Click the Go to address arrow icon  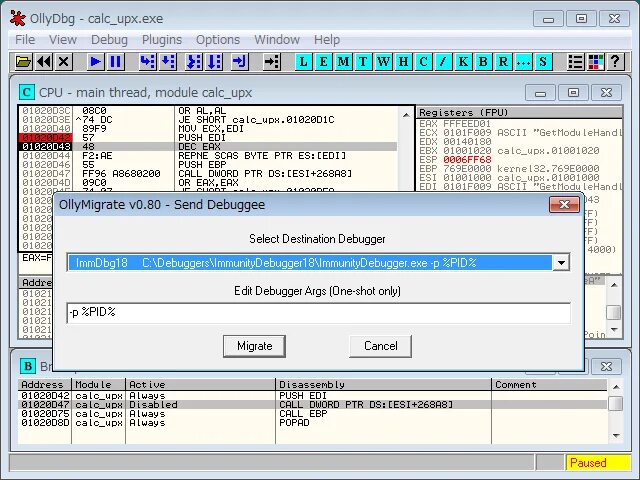(x=271, y=62)
